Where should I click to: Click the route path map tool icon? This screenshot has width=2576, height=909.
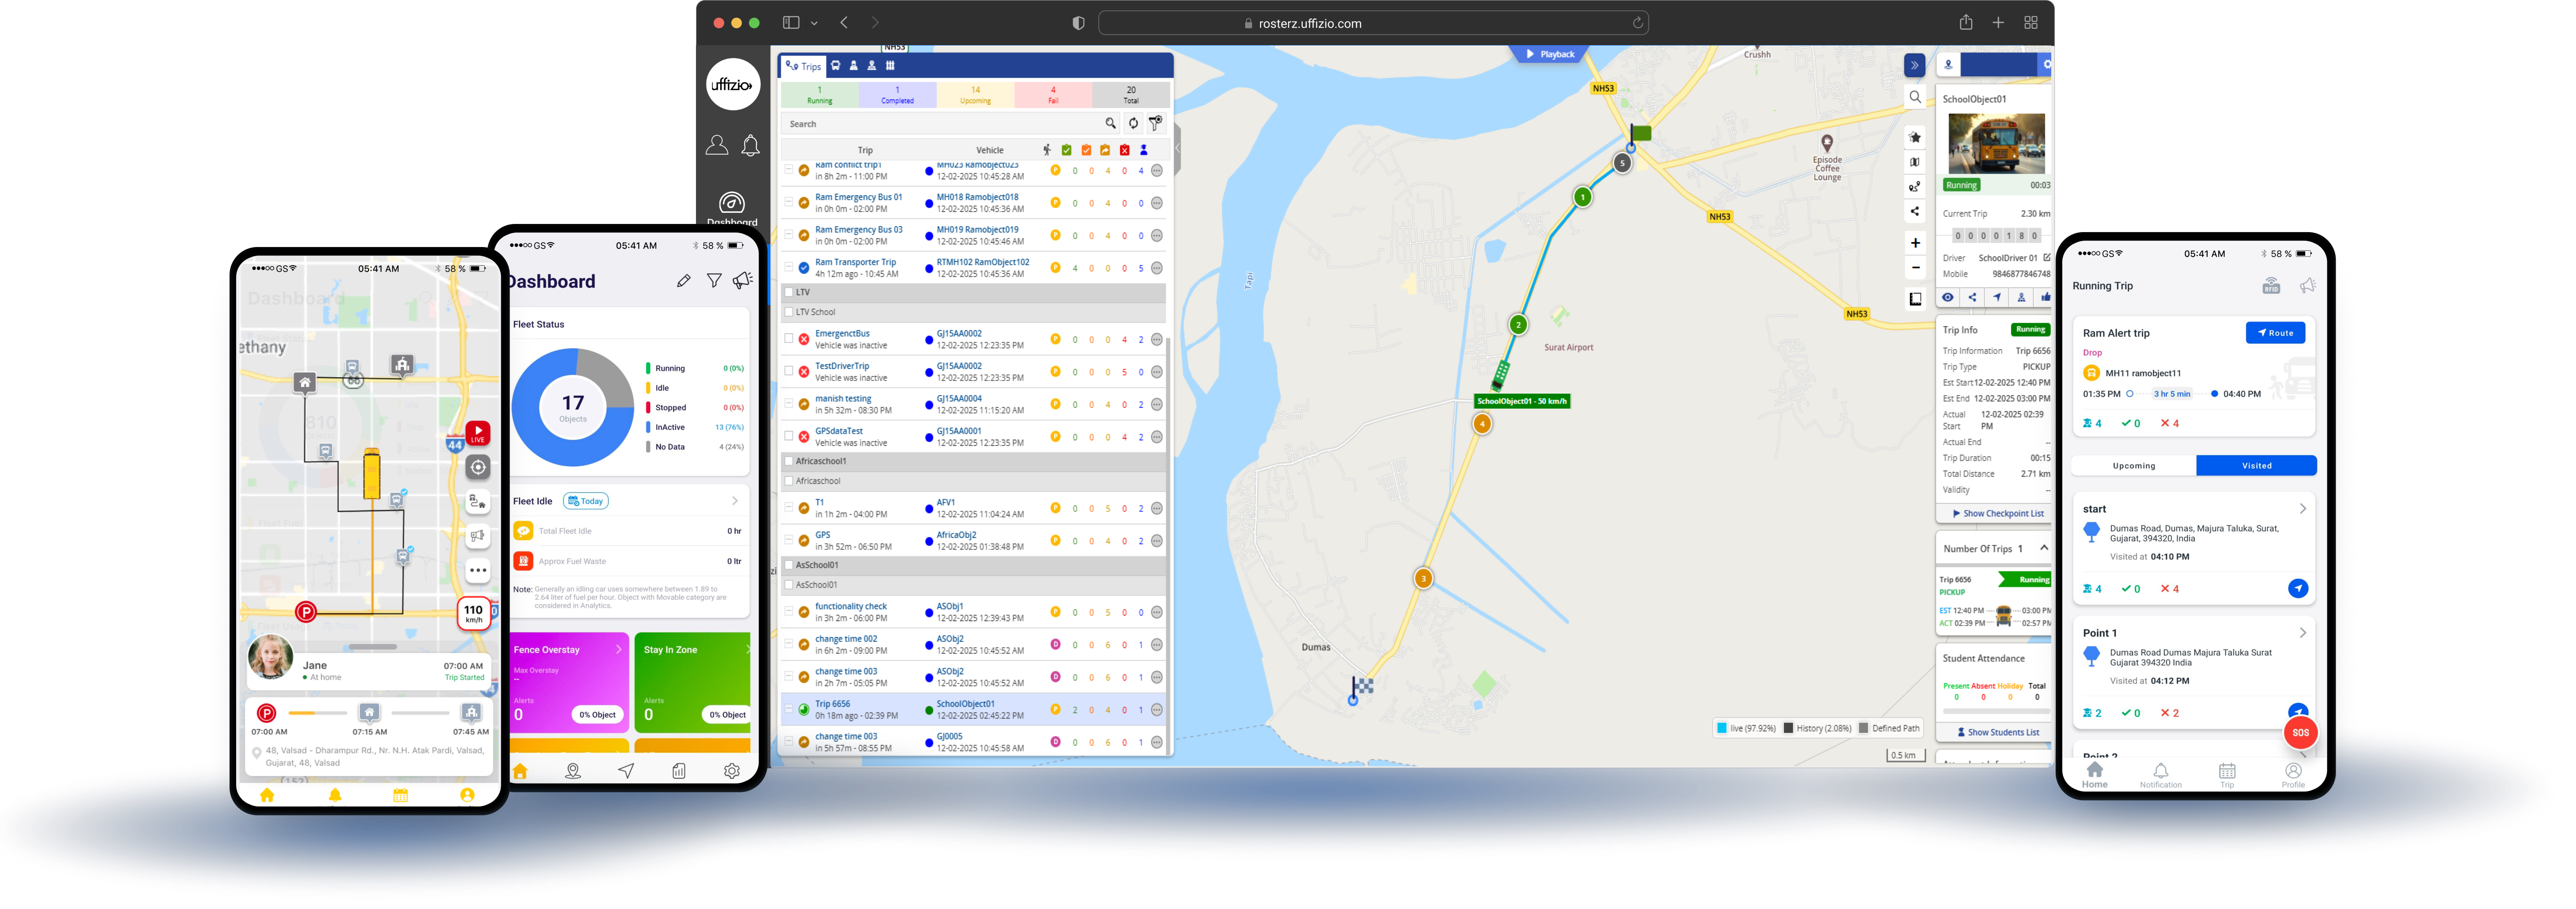[1915, 187]
